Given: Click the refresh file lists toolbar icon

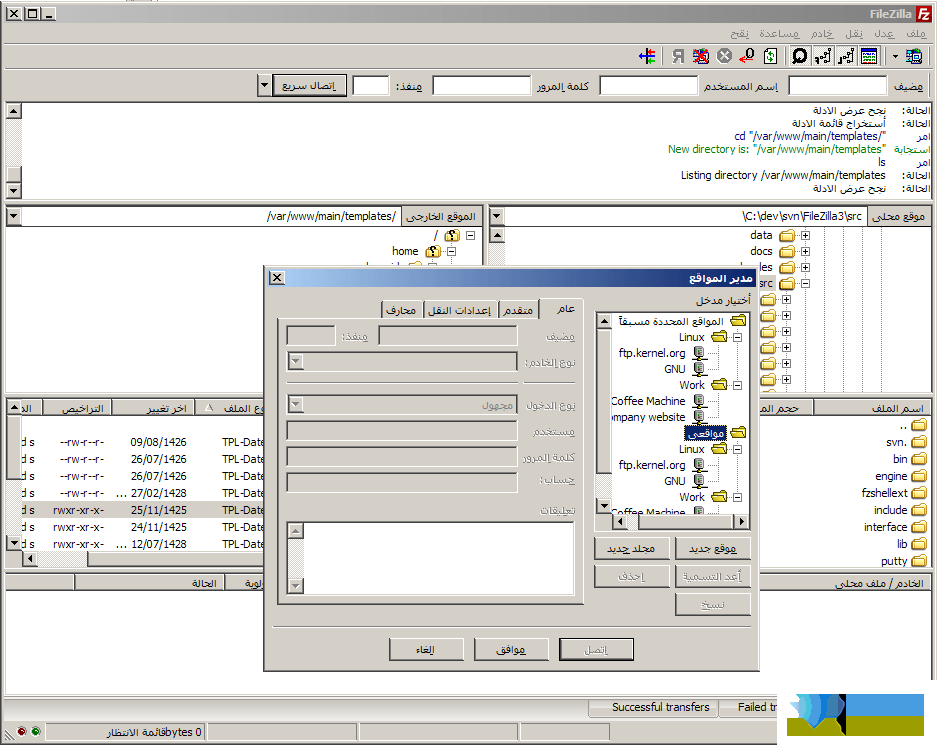Looking at the screenshot, I should coord(770,57).
